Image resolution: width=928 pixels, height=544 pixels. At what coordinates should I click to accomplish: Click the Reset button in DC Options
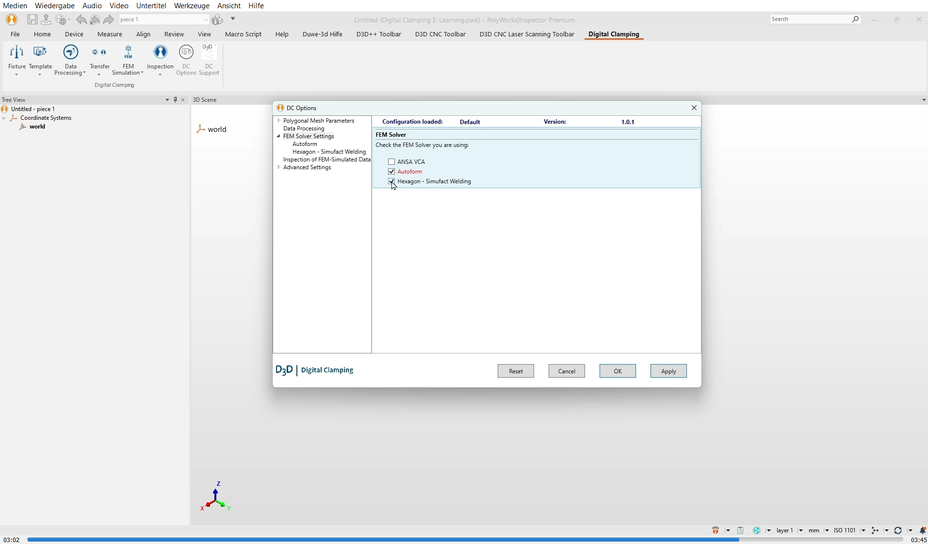click(515, 371)
